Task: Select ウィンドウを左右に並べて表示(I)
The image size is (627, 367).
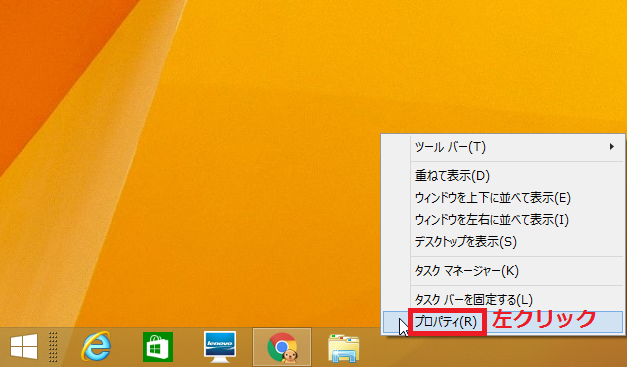Action: click(504, 219)
